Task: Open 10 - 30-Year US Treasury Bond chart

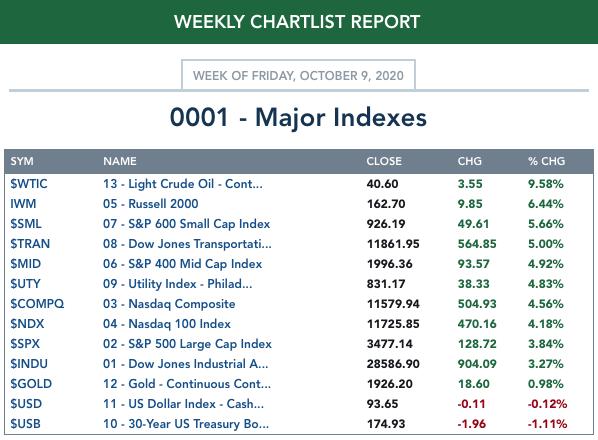Action: [x=186, y=424]
